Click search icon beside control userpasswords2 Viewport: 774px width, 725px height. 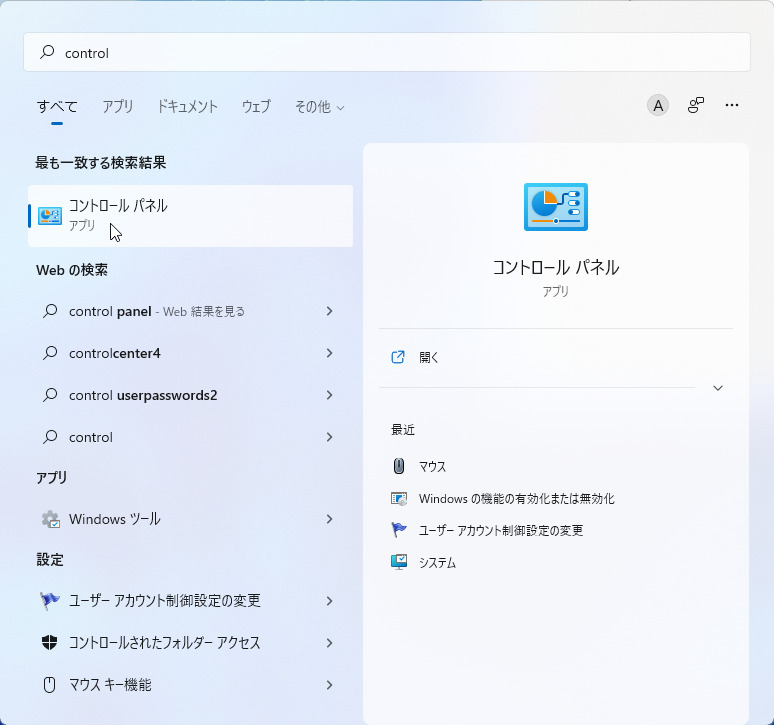click(50, 395)
